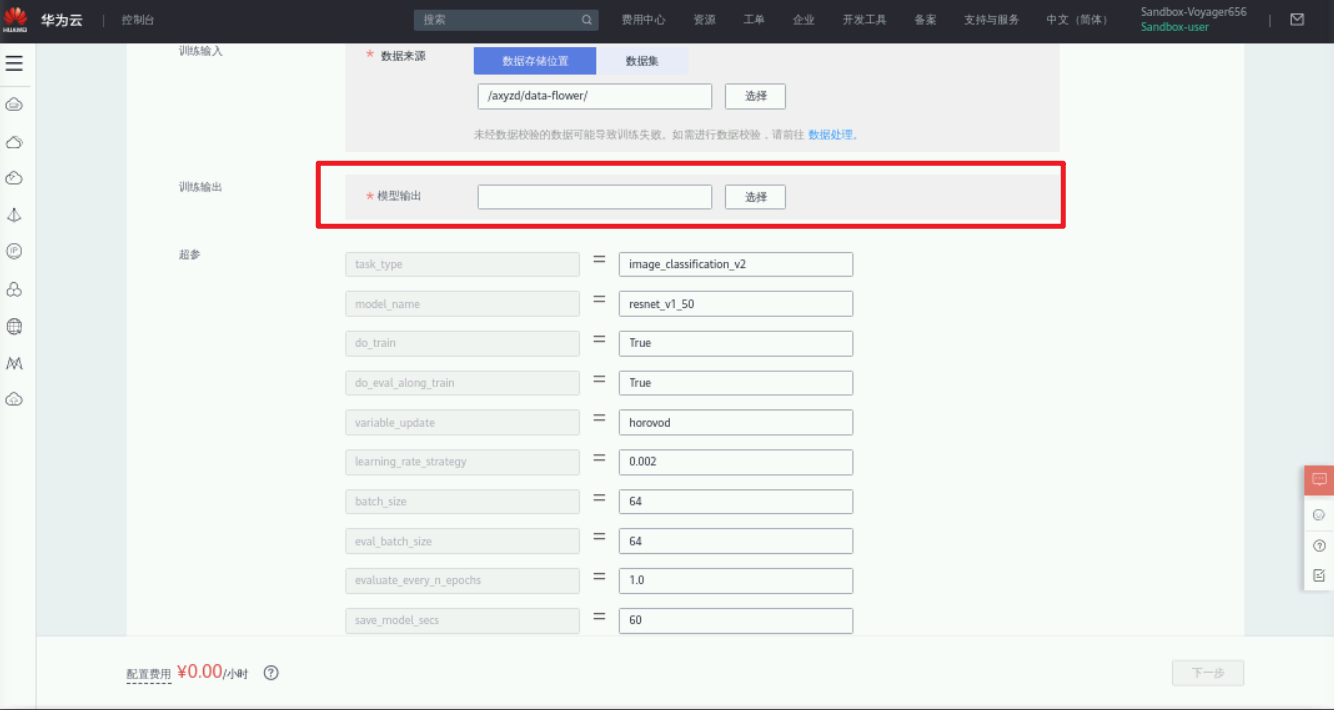This screenshot has width=1334, height=710.
Task: Open the 中文(简体) language dropdown
Action: [1078, 20]
